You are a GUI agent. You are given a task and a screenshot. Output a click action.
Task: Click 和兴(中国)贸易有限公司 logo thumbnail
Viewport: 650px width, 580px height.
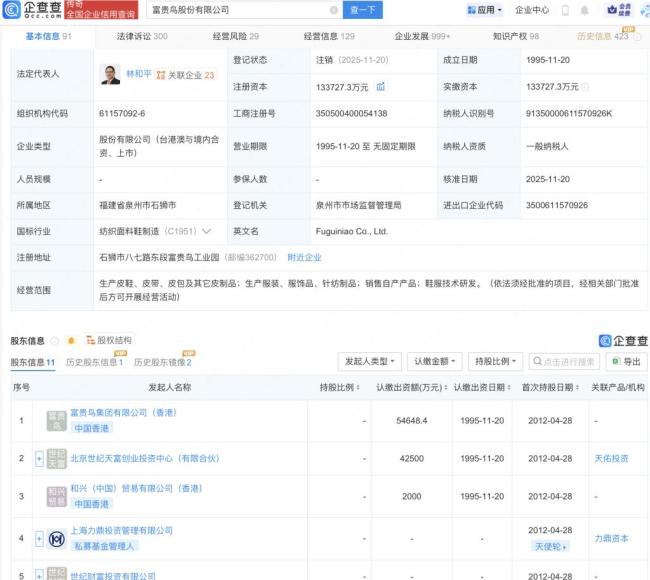[56, 496]
